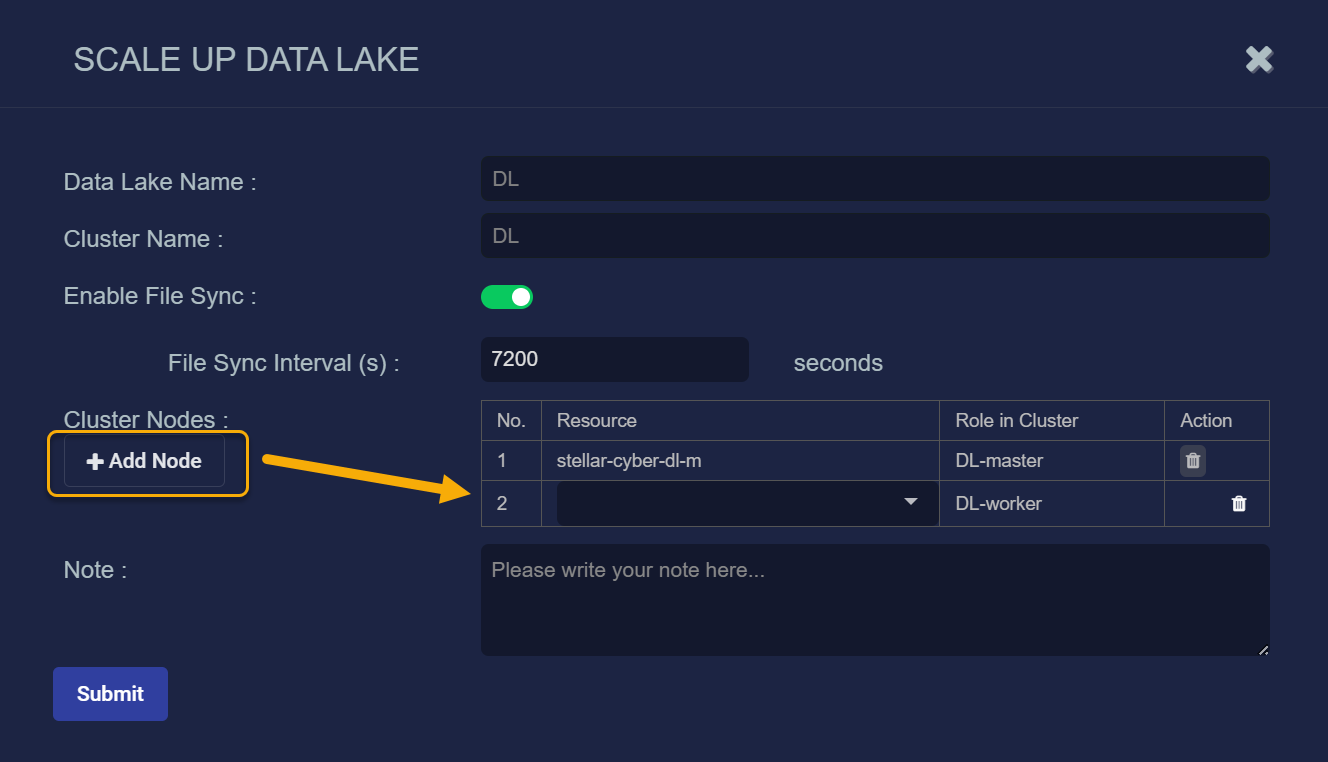Disable the Enable File Sync switch

(x=507, y=297)
